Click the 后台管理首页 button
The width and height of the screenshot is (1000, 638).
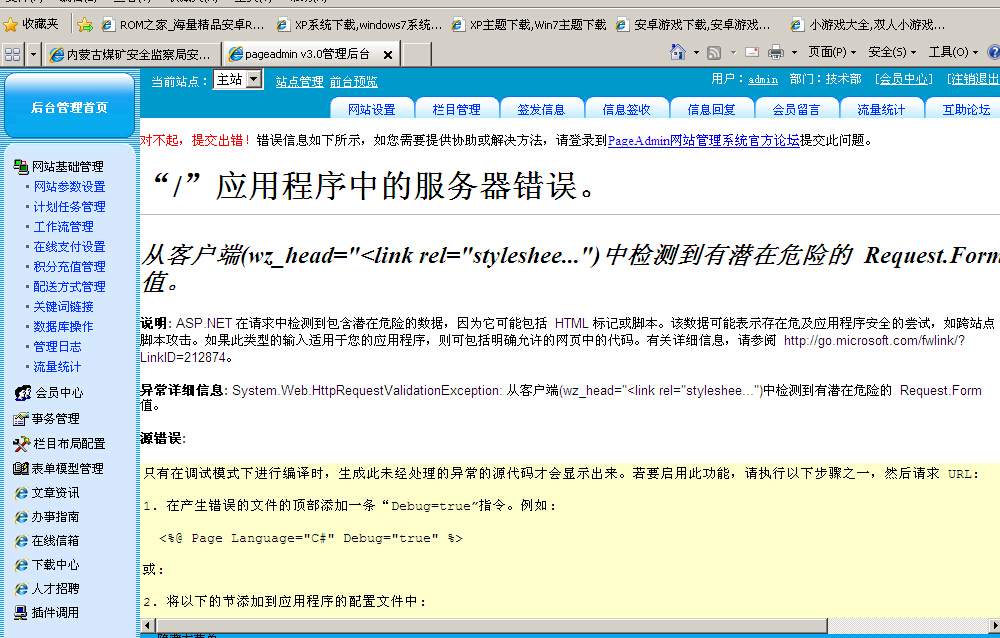click(69, 107)
